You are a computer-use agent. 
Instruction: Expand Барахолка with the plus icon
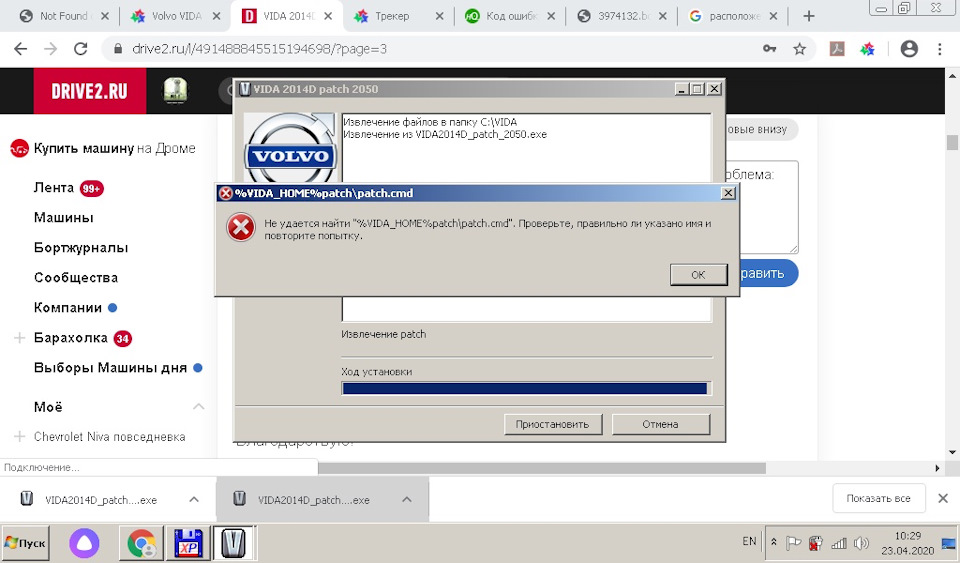tap(20, 338)
